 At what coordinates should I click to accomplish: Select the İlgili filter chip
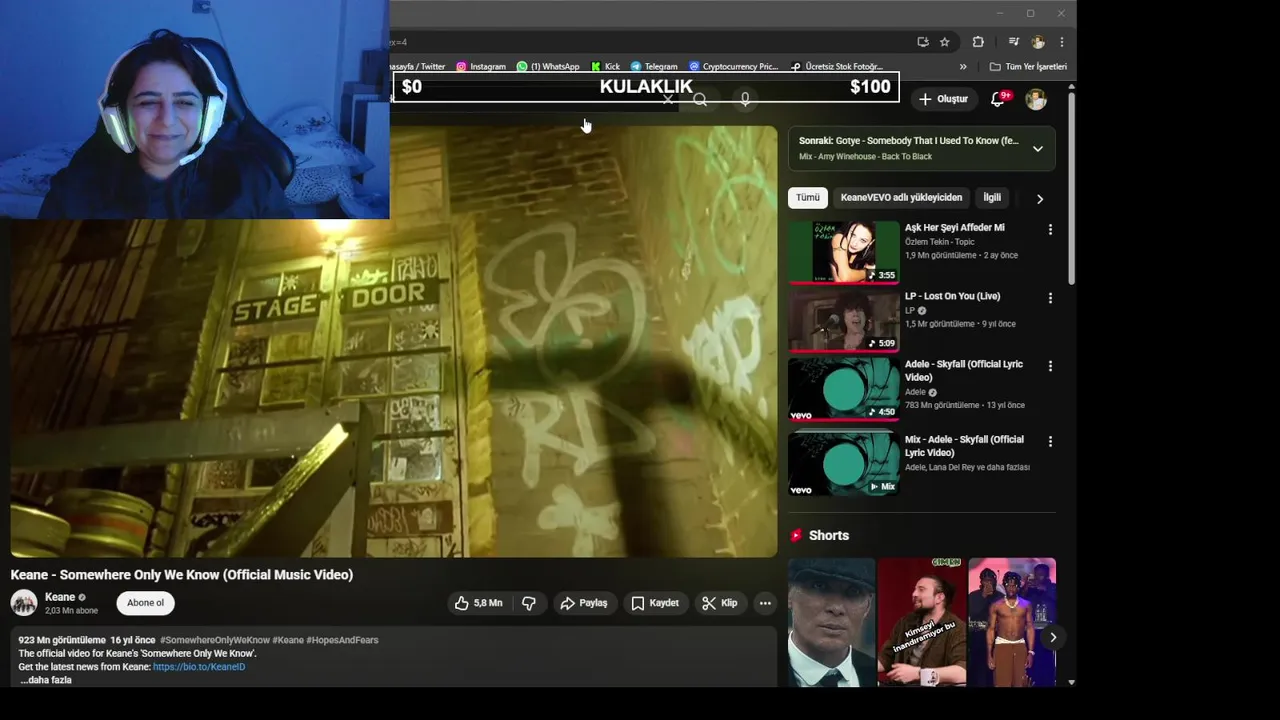(992, 198)
